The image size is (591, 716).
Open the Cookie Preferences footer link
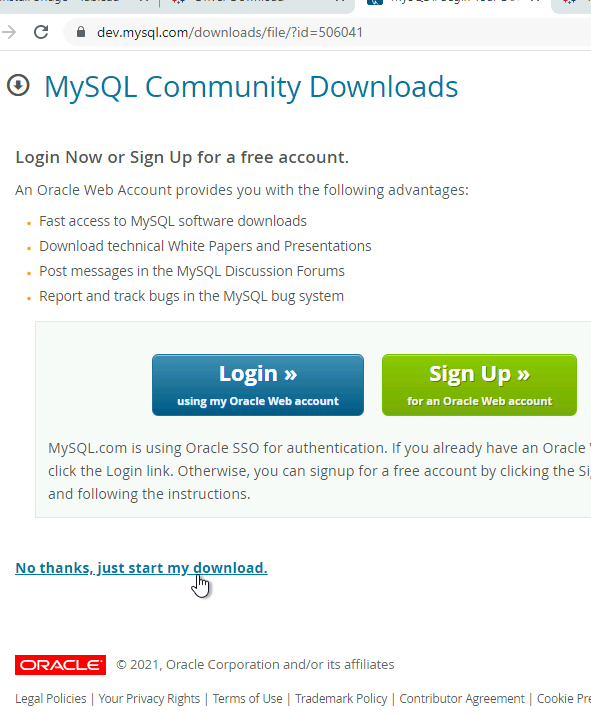coord(564,699)
